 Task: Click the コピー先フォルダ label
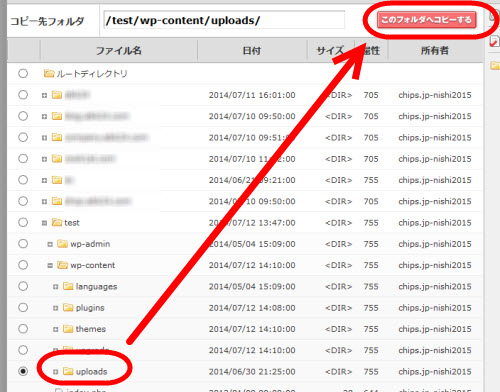[47, 21]
